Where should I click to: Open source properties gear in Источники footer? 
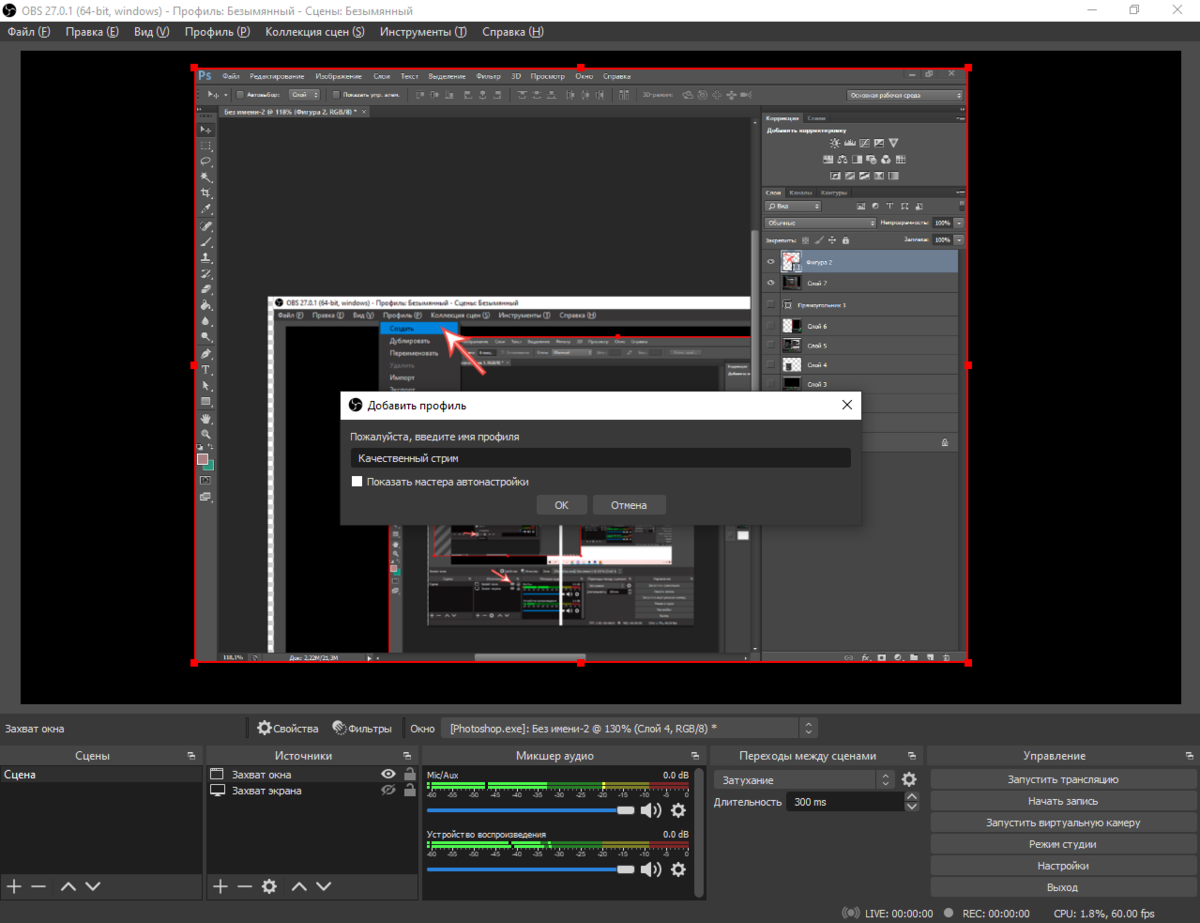269,886
